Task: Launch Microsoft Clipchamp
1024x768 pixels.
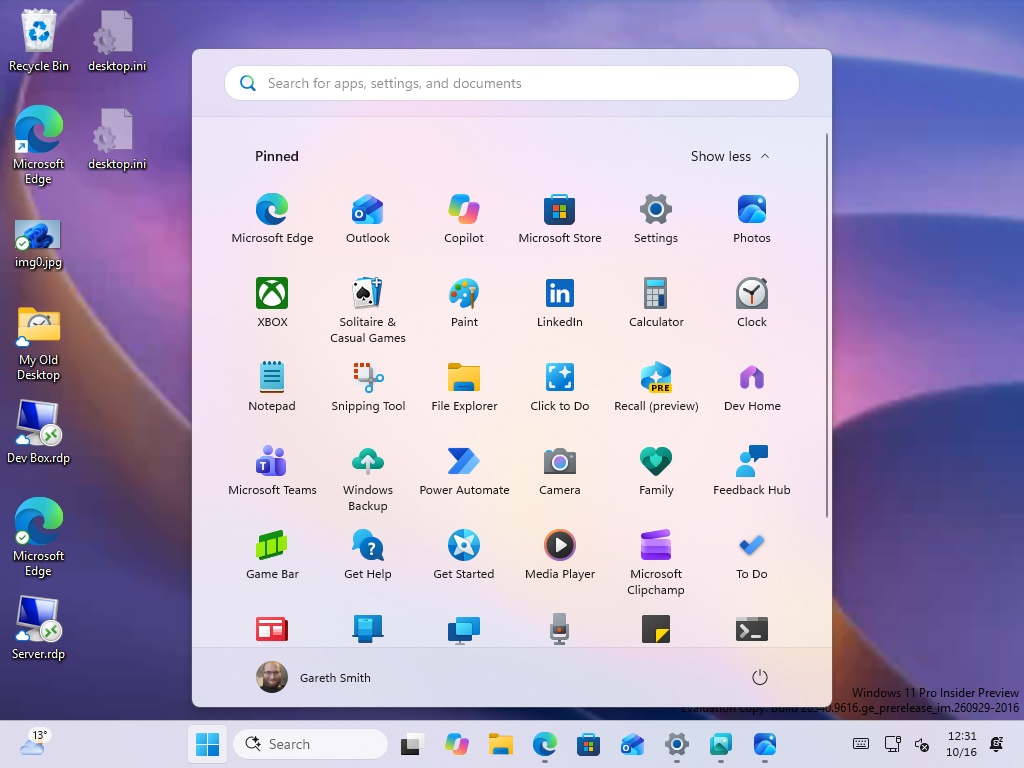Action: click(656, 562)
